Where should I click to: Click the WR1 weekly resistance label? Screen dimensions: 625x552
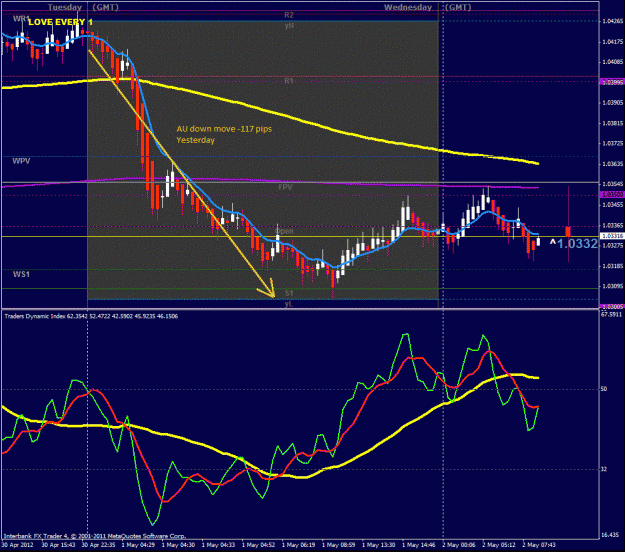tap(21, 19)
